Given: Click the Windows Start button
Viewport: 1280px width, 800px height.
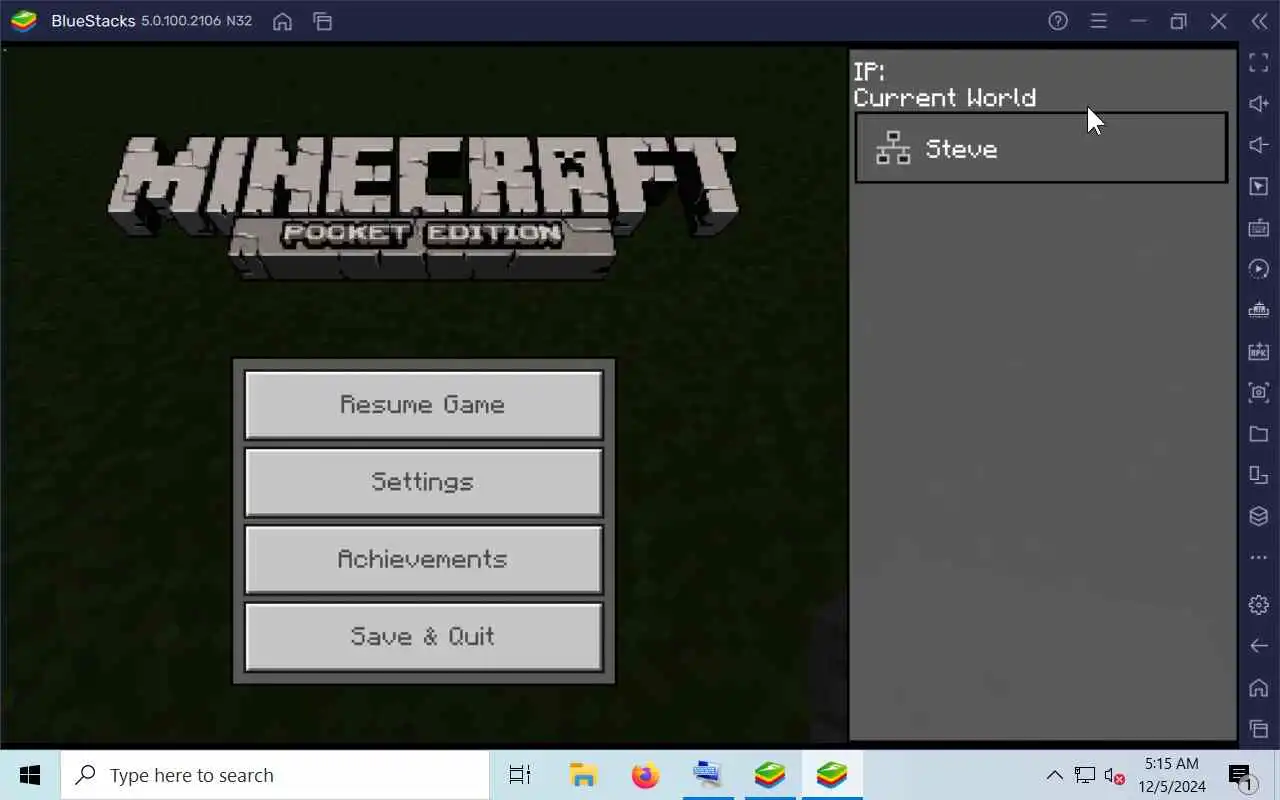Looking at the screenshot, I should (30, 775).
